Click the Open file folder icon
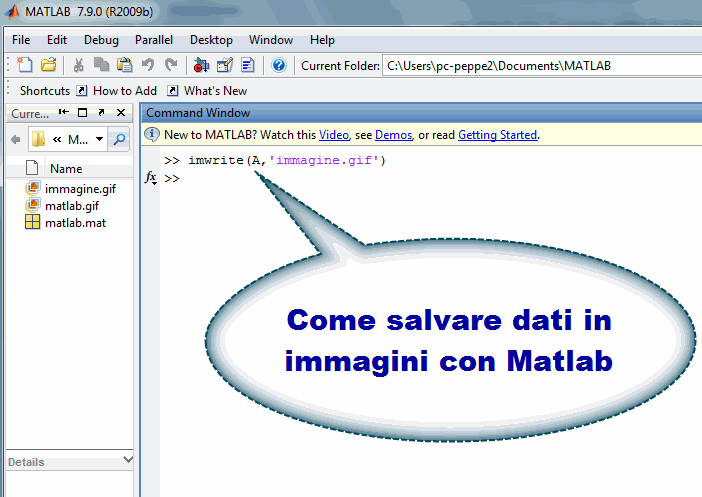702x497 pixels. [x=48, y=65]
